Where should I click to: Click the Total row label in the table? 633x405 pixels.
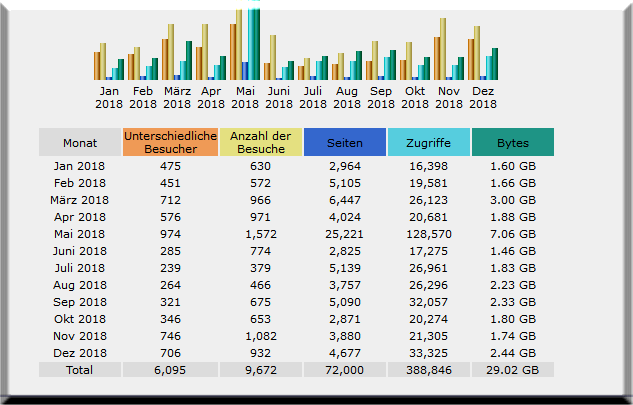pos(80,370)
